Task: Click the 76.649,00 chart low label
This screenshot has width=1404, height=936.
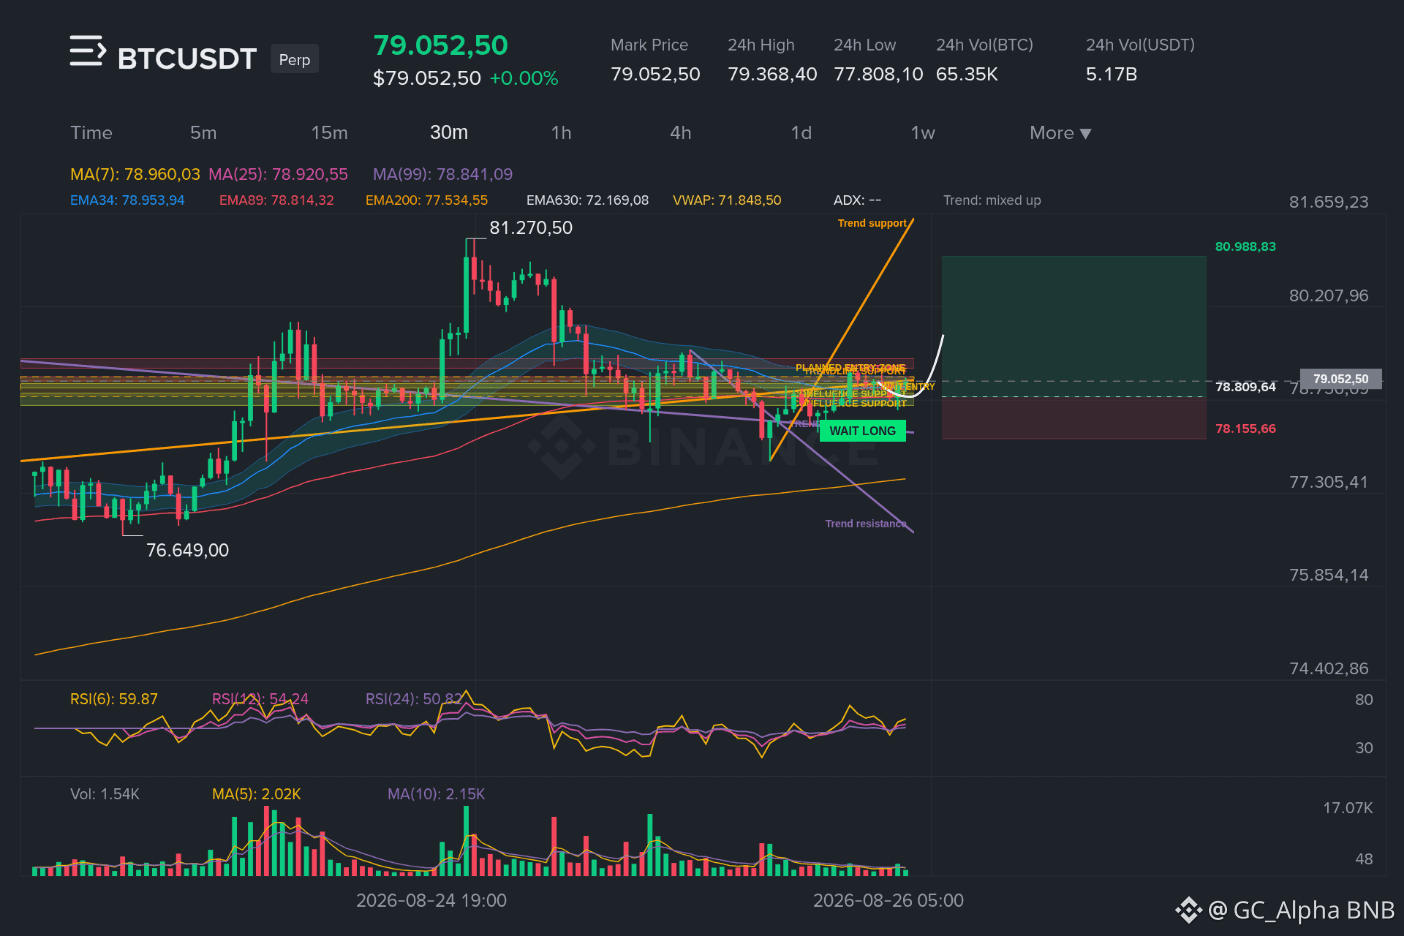Action: click(x=187, y=550)
